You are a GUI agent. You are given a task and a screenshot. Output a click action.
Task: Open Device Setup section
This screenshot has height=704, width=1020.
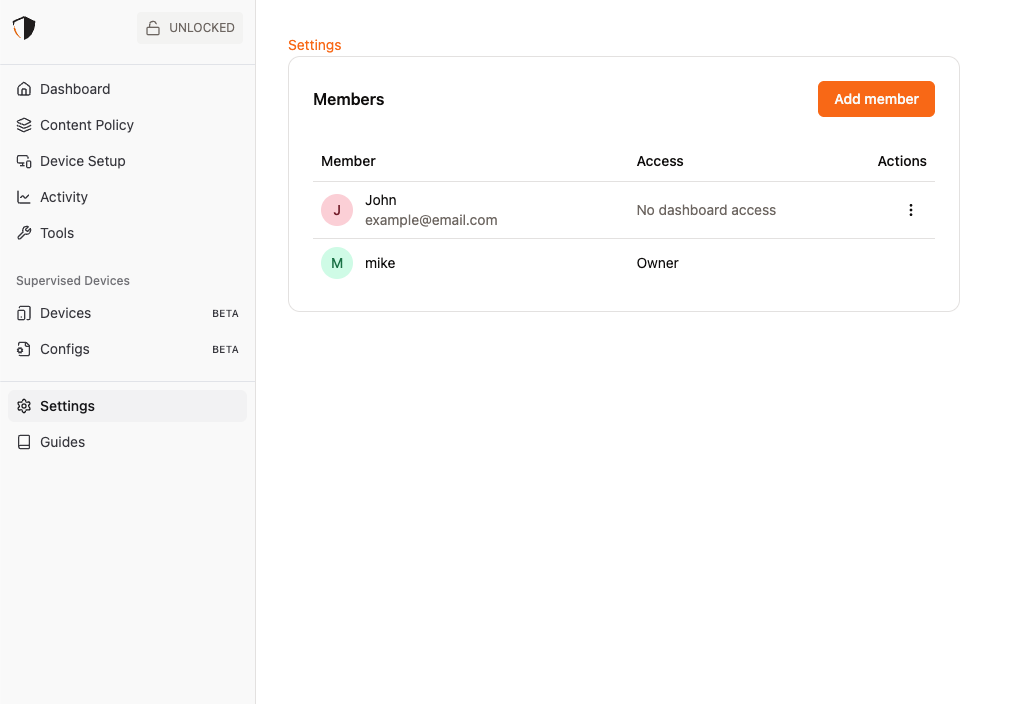tap(128, 161)
